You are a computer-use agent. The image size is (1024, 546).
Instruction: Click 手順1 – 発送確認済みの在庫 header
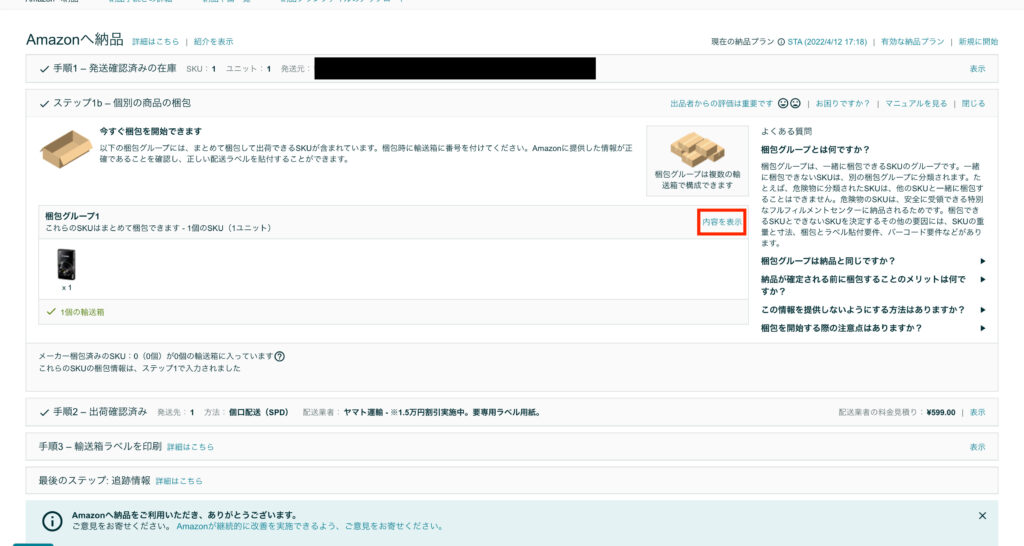114,68
